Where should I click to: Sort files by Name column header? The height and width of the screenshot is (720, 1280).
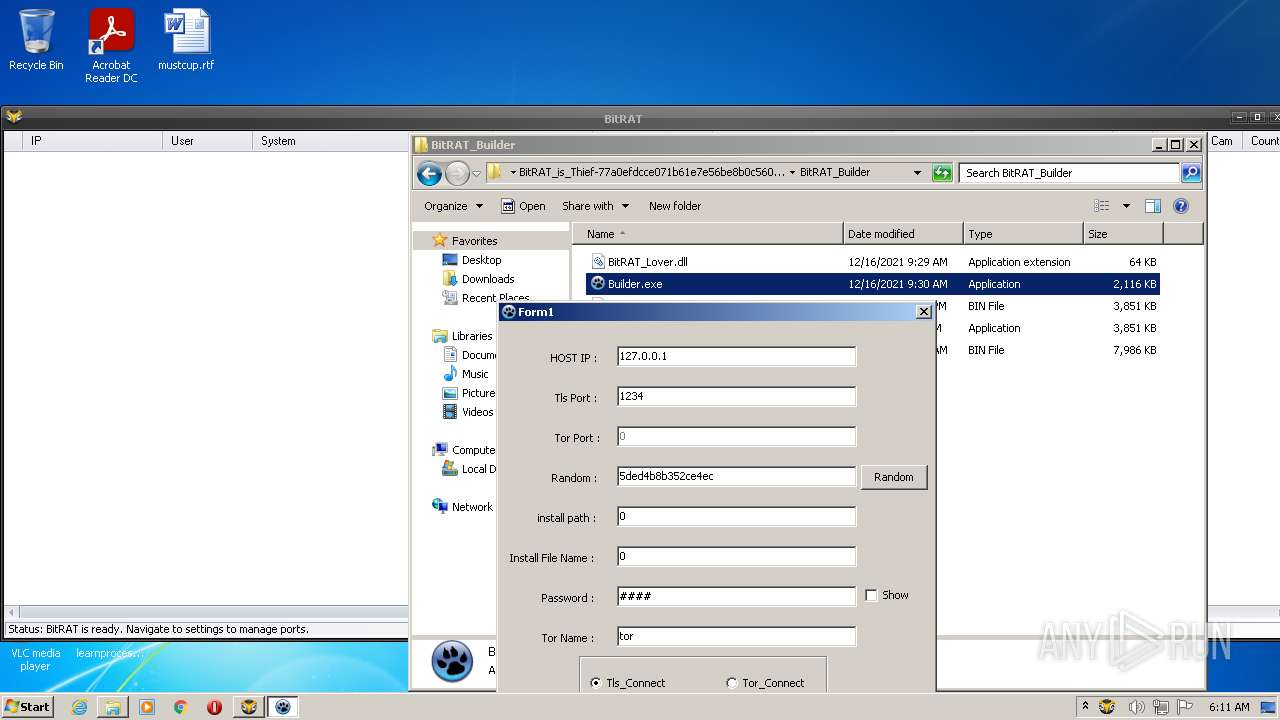click(708, 234)
